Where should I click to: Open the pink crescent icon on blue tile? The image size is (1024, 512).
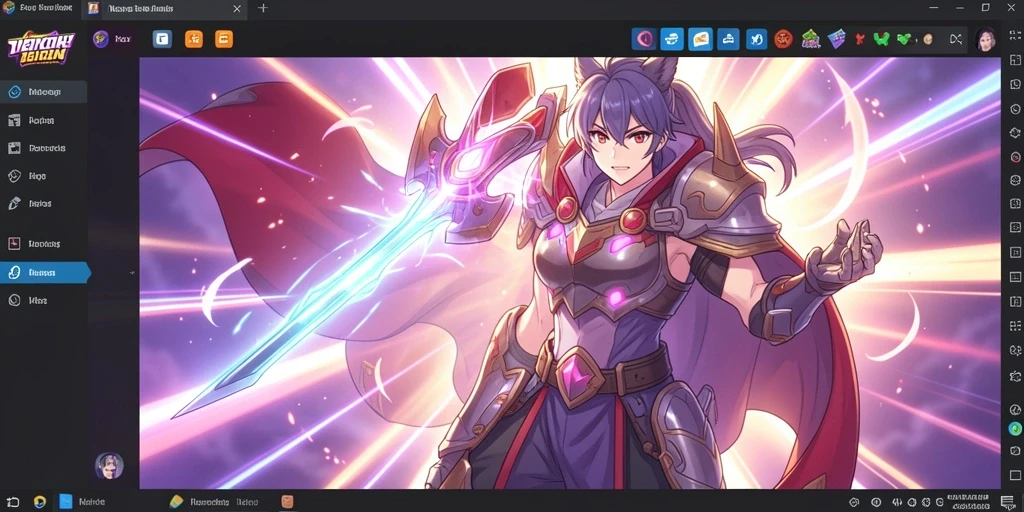pyautogui.click(x=644, y=39)
